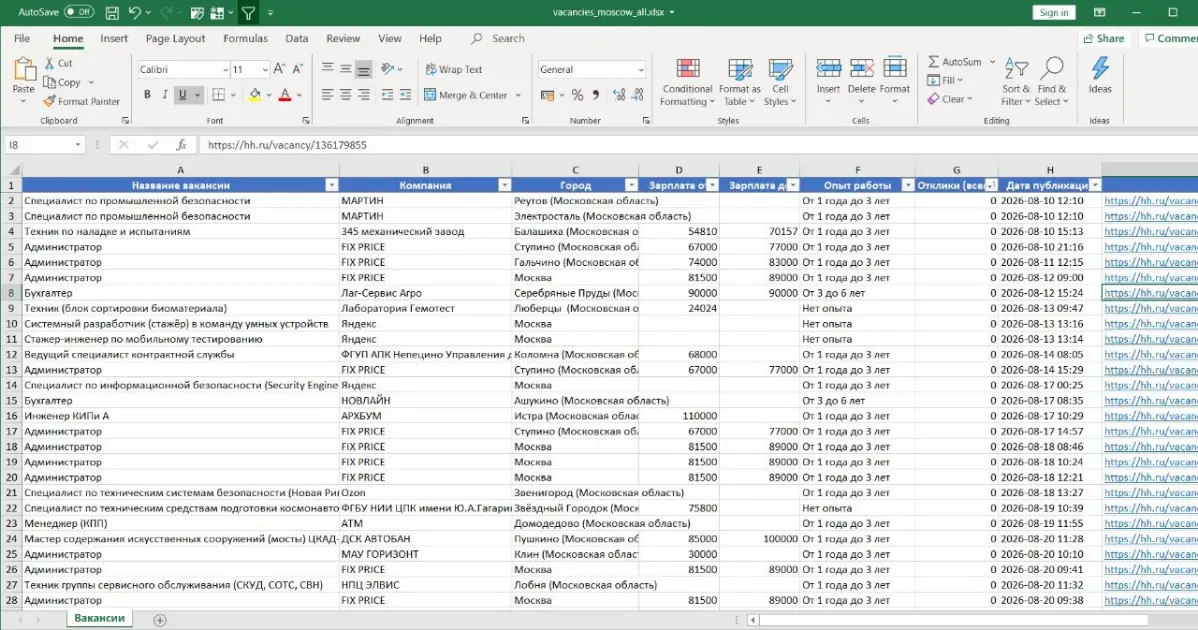Switch to the Insert tab
Screen dimensions: 1198x630
tap(114, 38)
